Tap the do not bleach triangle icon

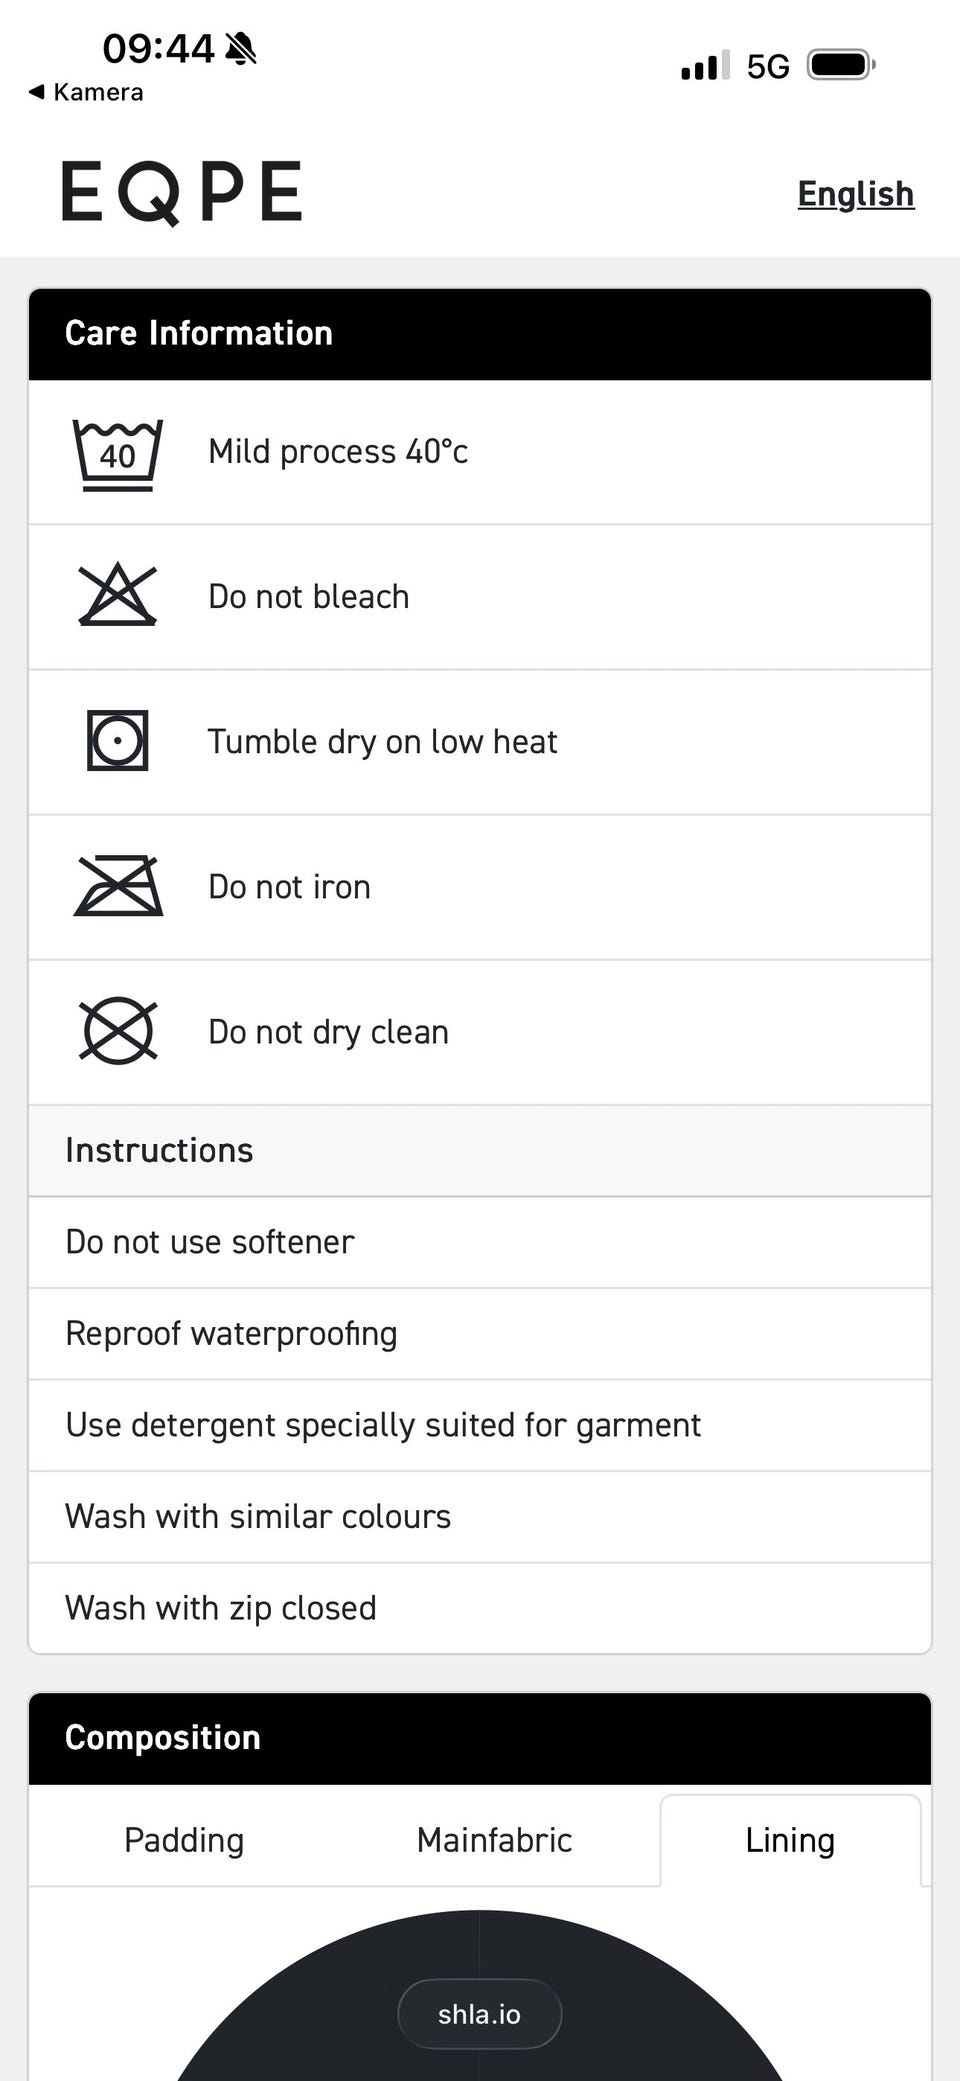click(x=118, y=596)
